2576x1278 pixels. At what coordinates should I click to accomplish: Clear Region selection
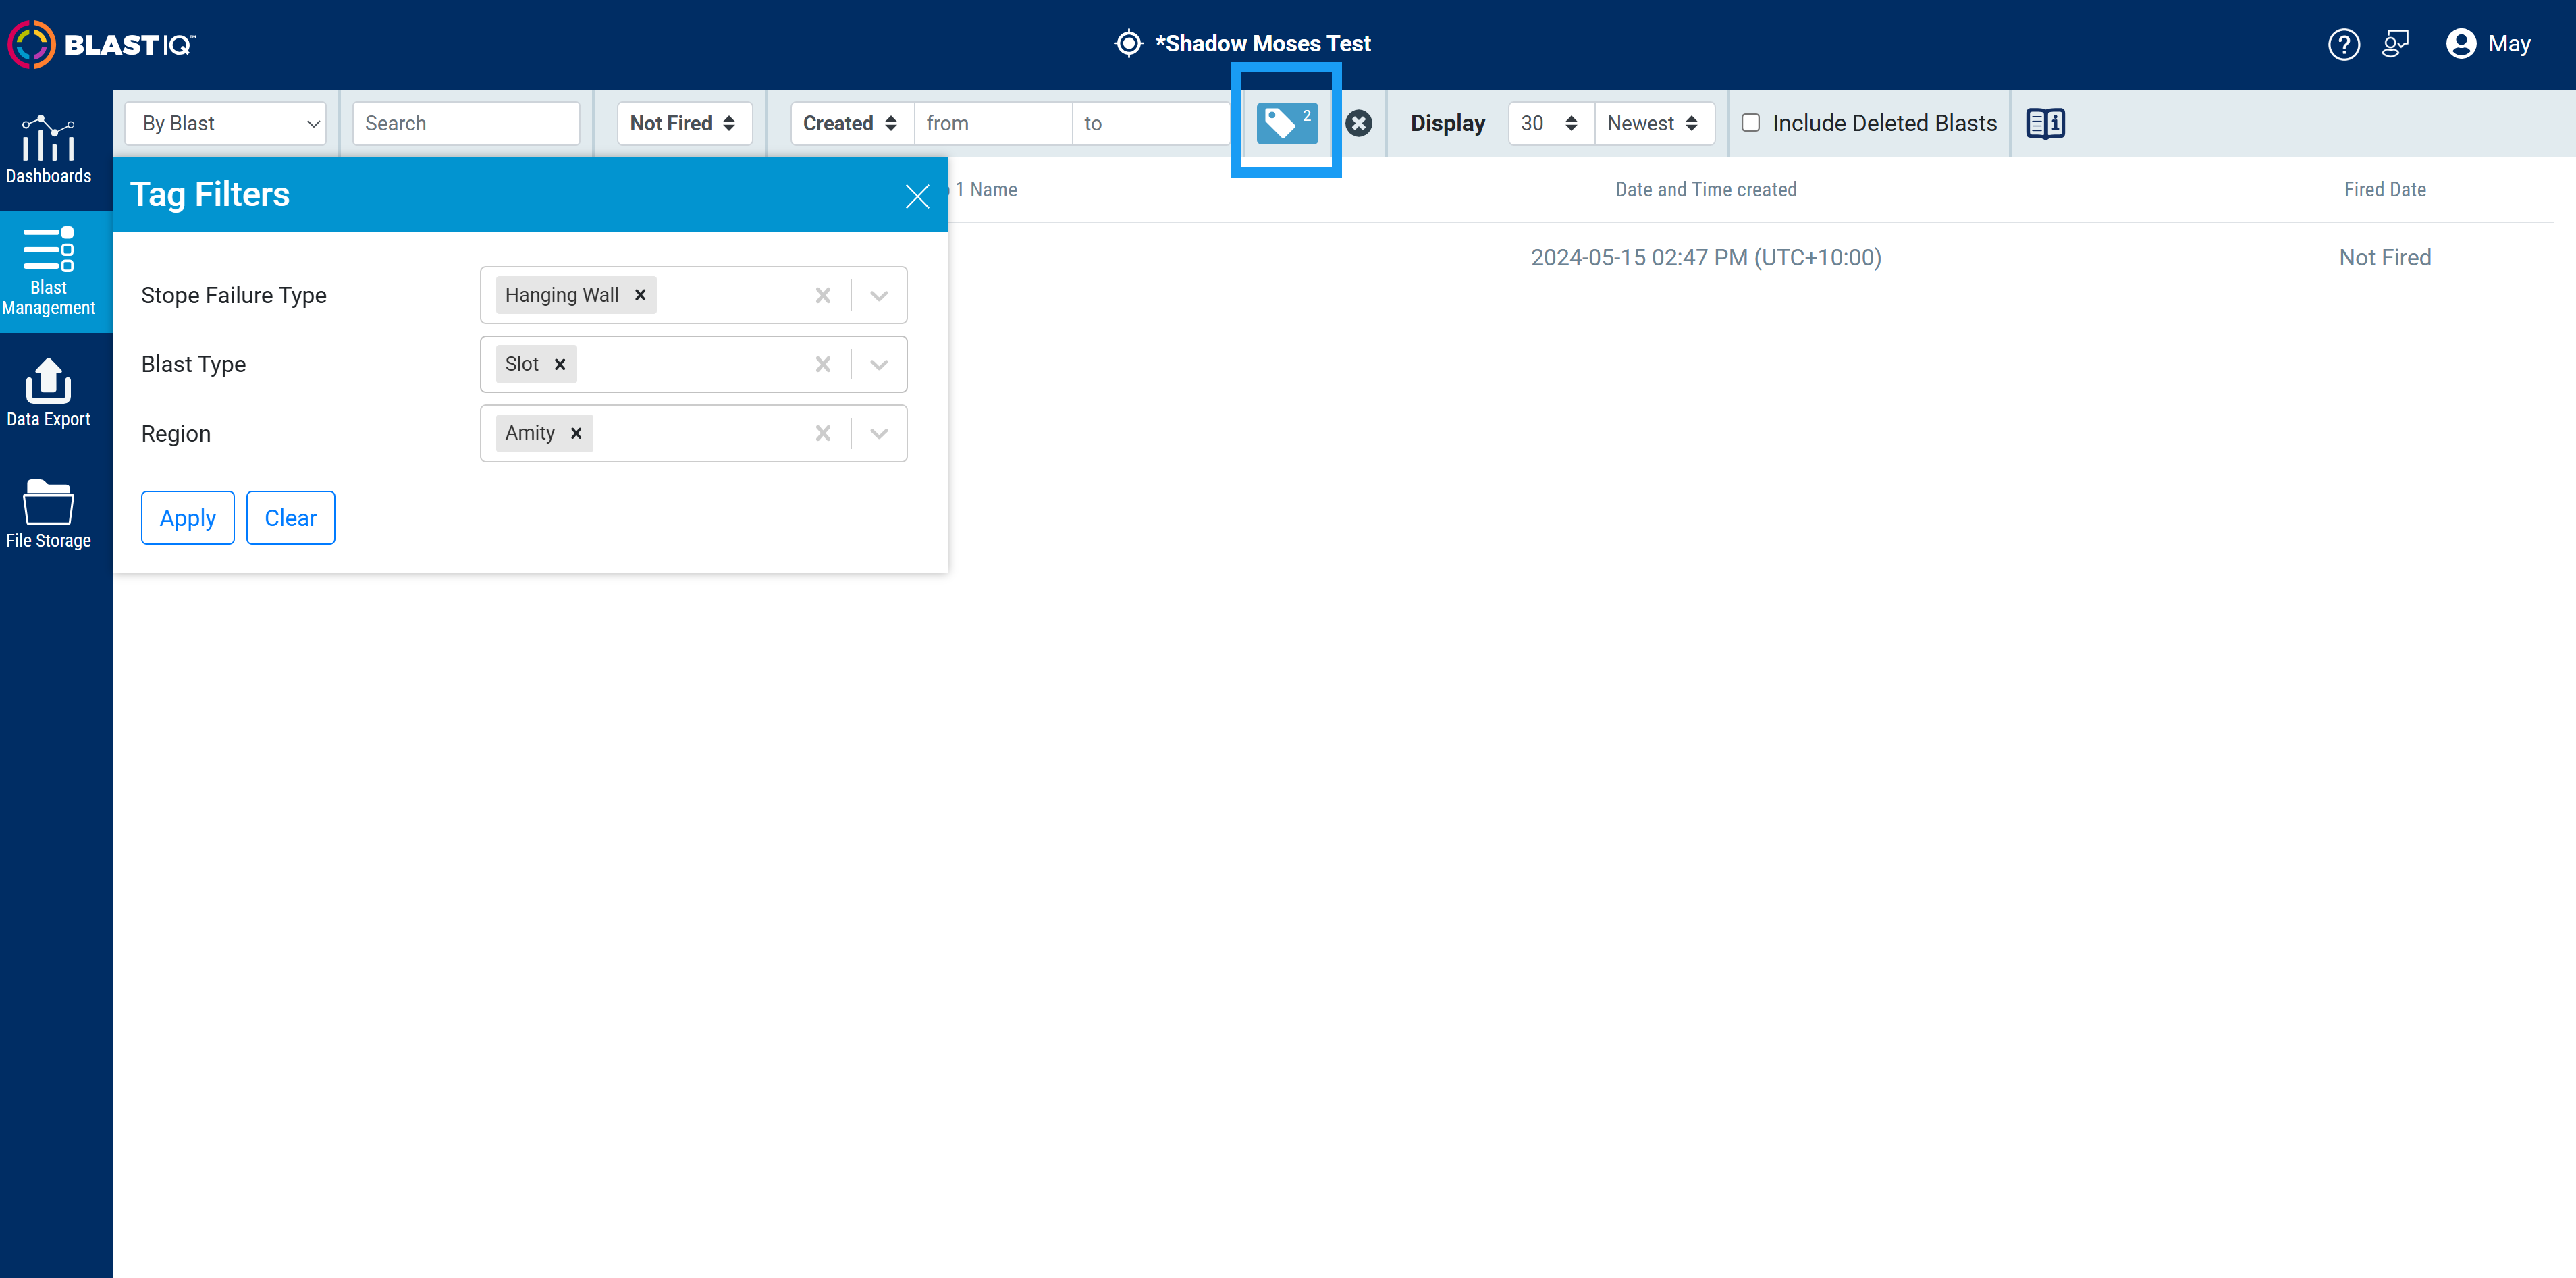point(823,433)
